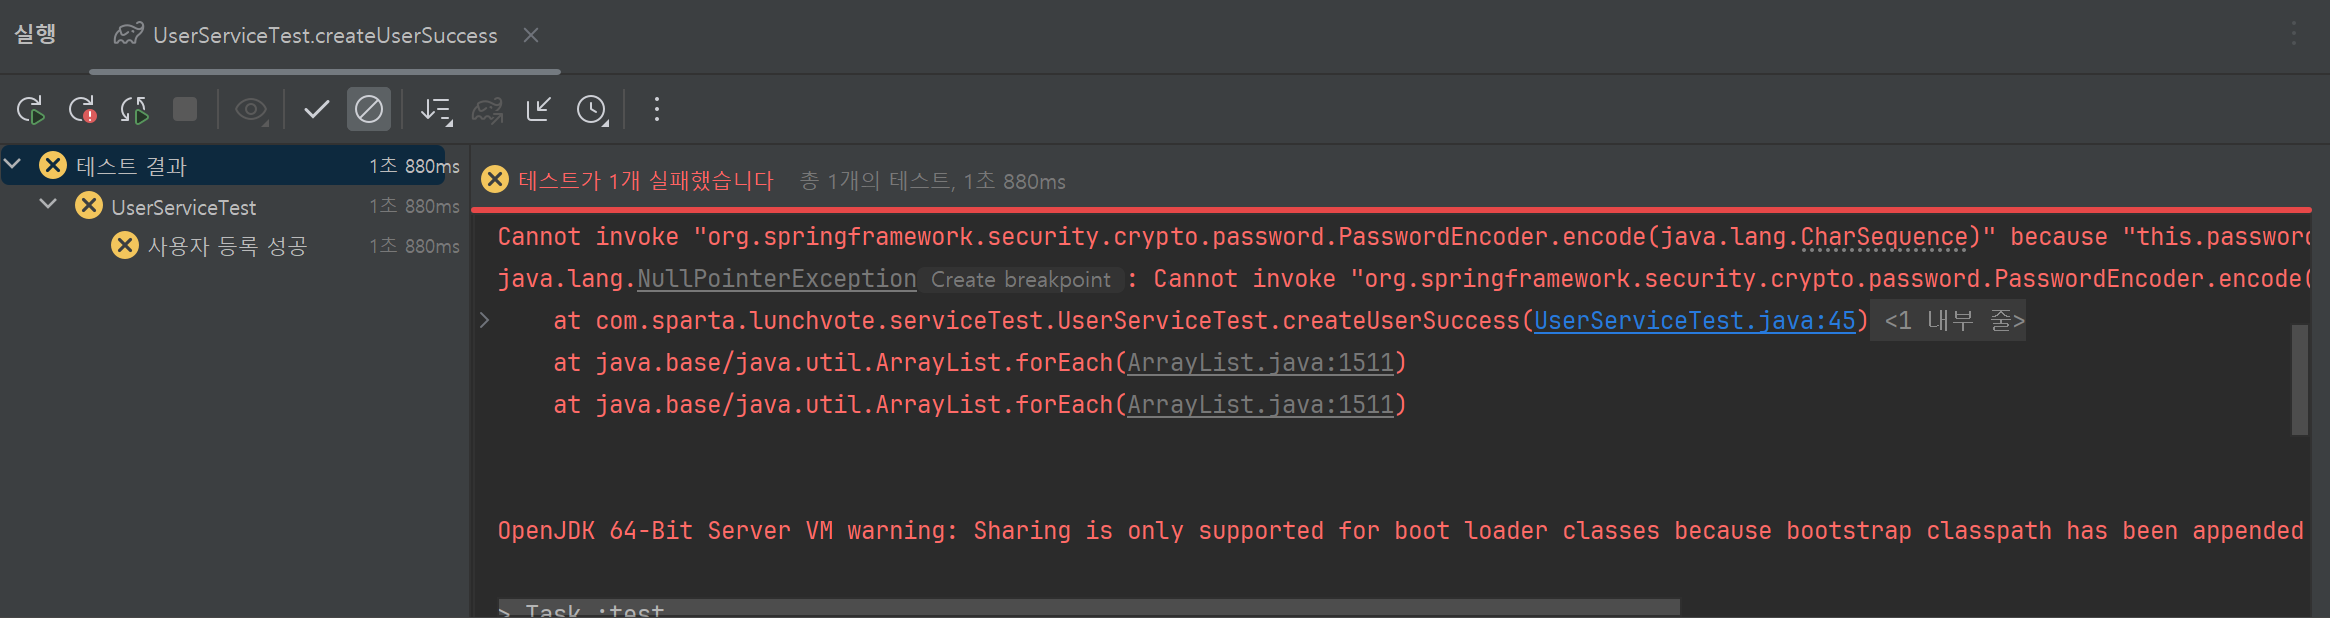This screenshot has width=2330, height=618.
Task: Click the 실행 tool window title
Action: pos(35,34)
